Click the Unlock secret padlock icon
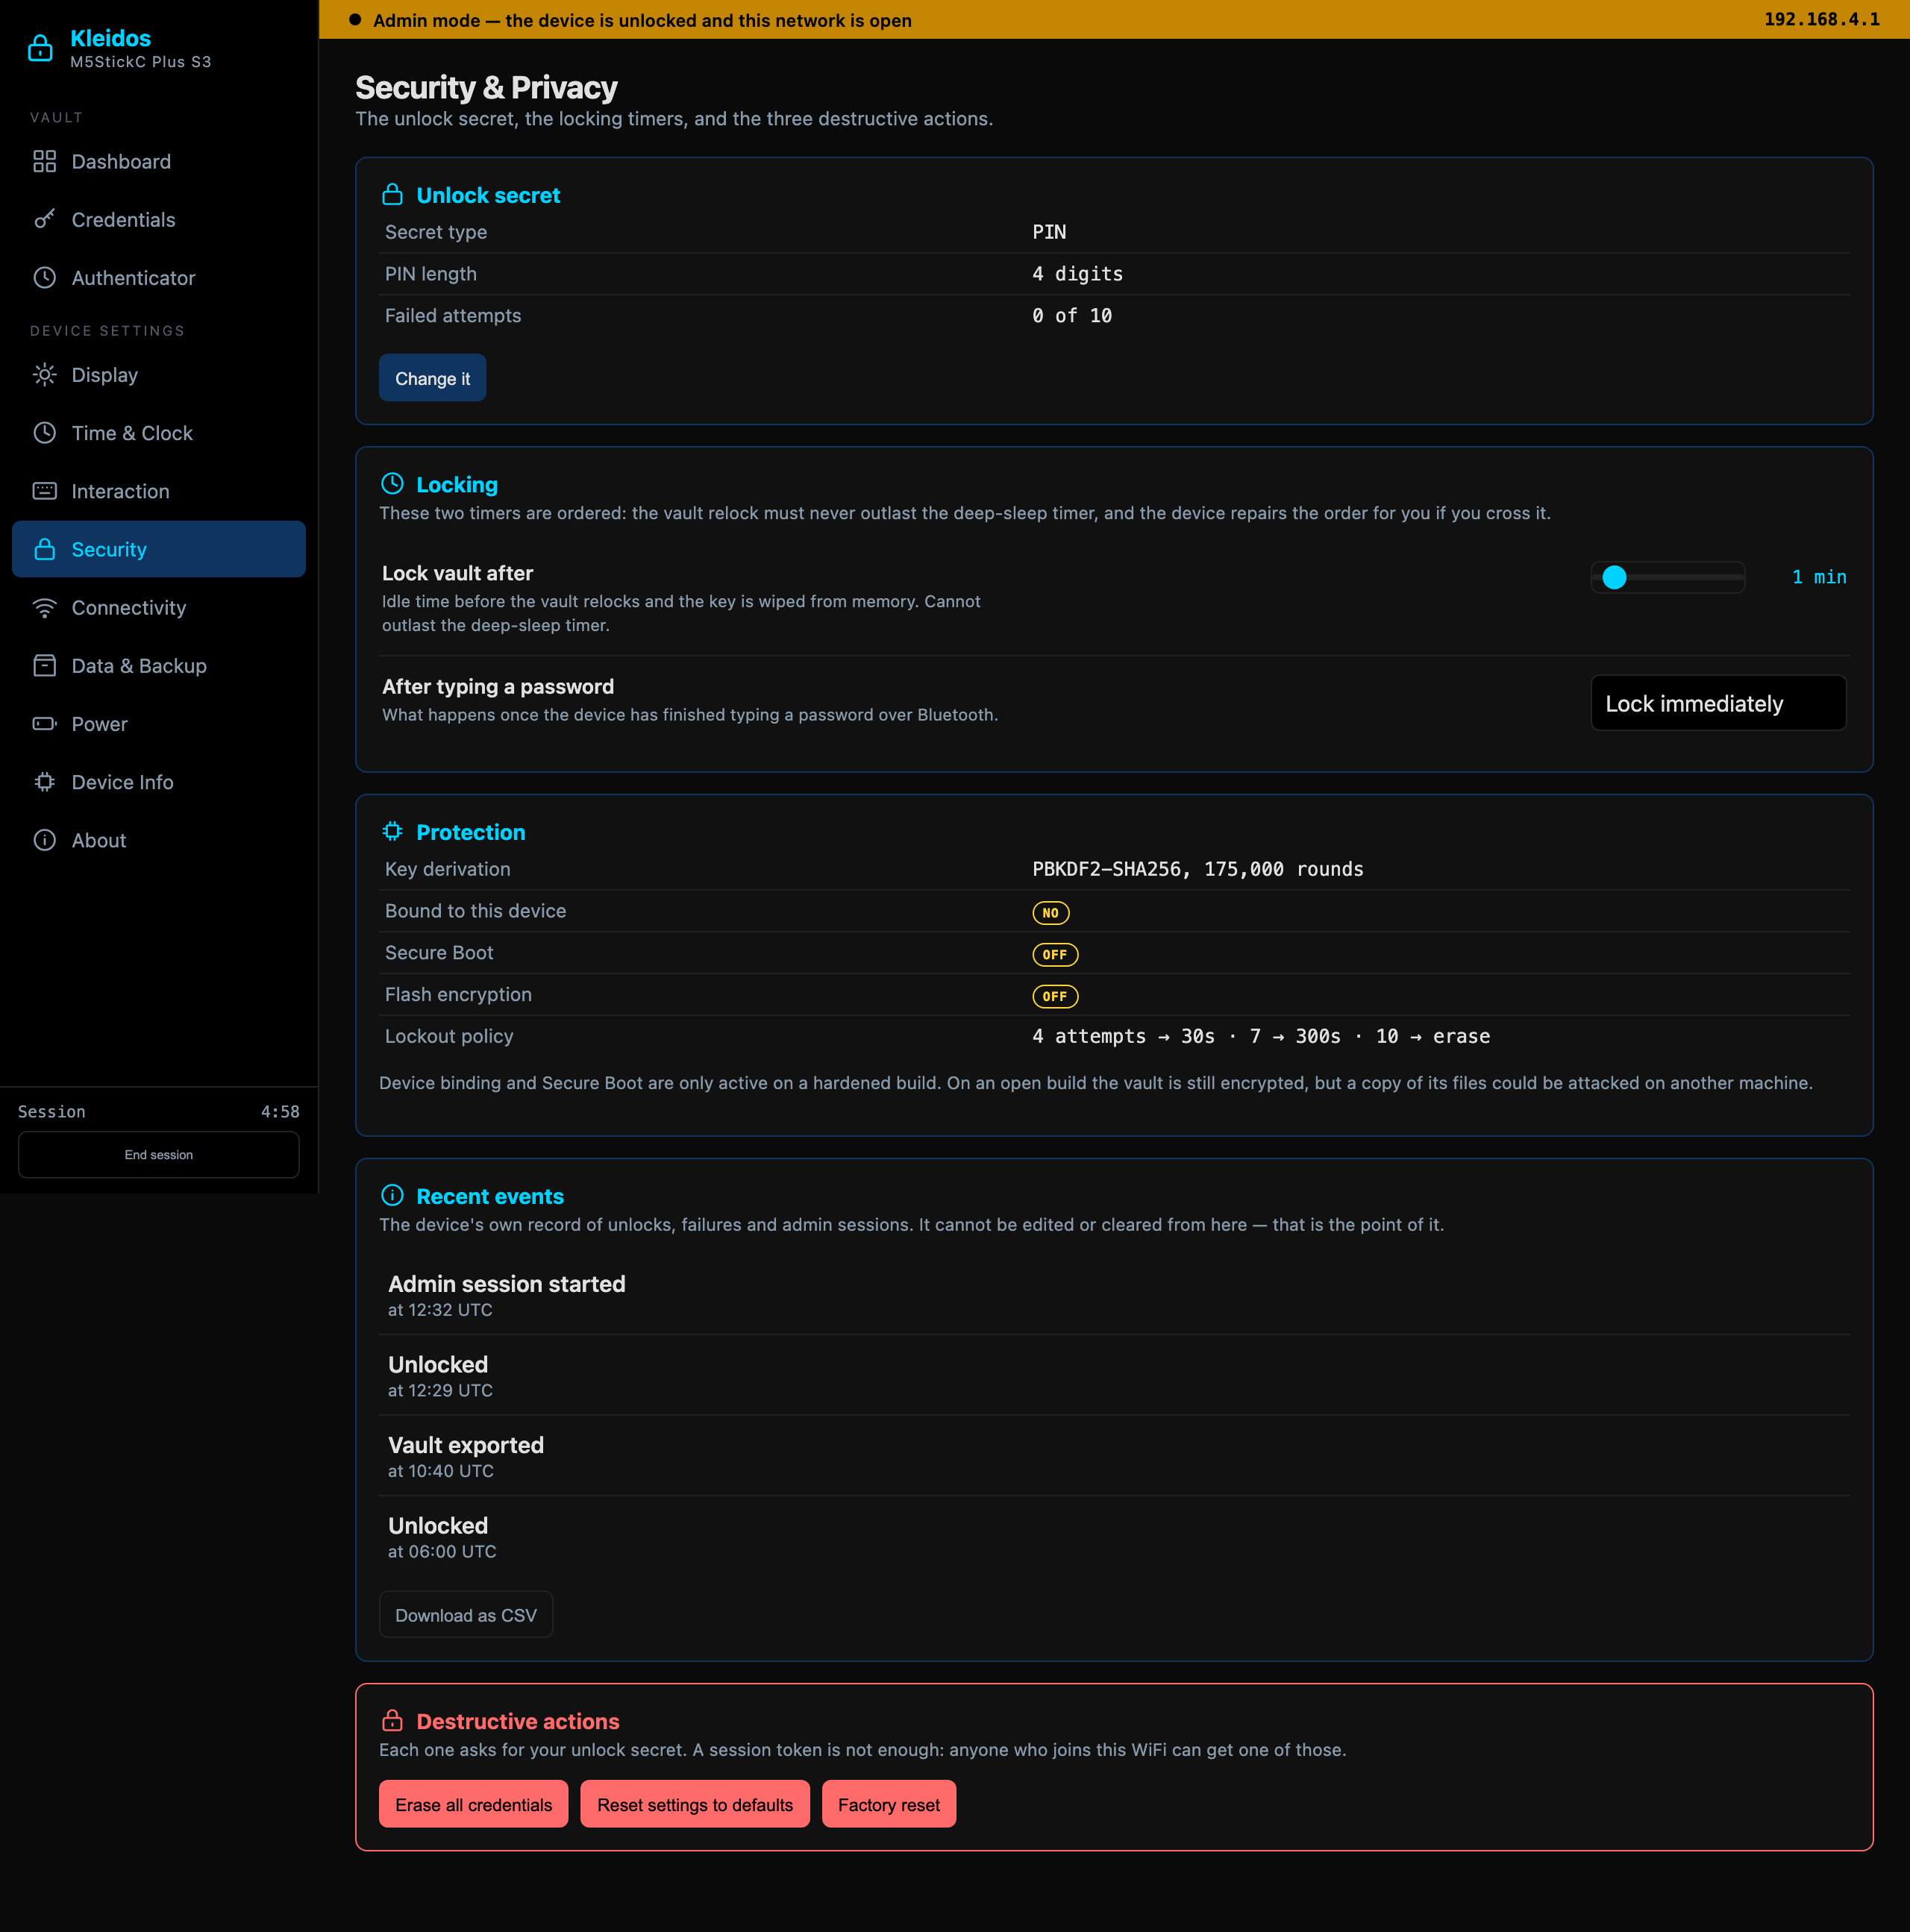 392,194
